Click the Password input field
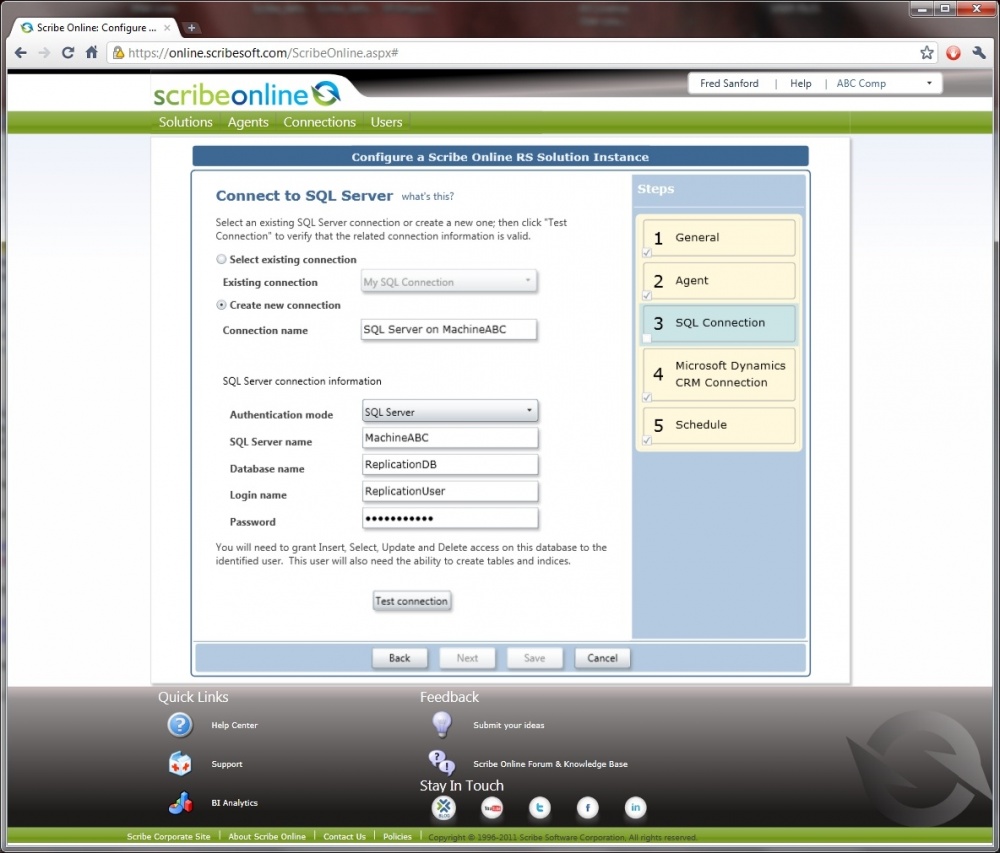Image resolution: width=1000 pixels, height=853 pixels. 450,518
